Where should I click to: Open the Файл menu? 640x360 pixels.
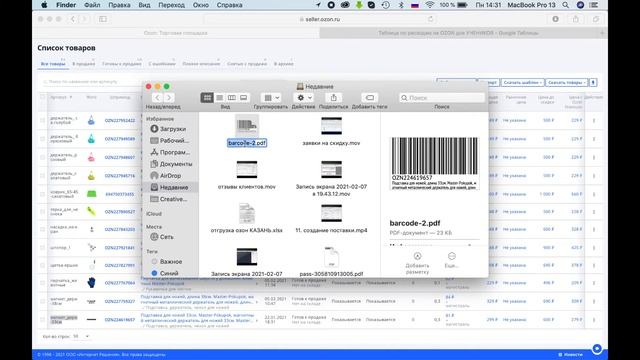92,5
